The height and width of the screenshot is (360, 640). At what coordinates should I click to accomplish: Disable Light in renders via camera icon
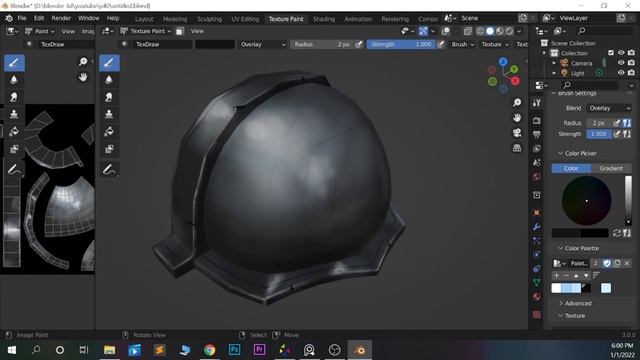[x=631, y=73]
